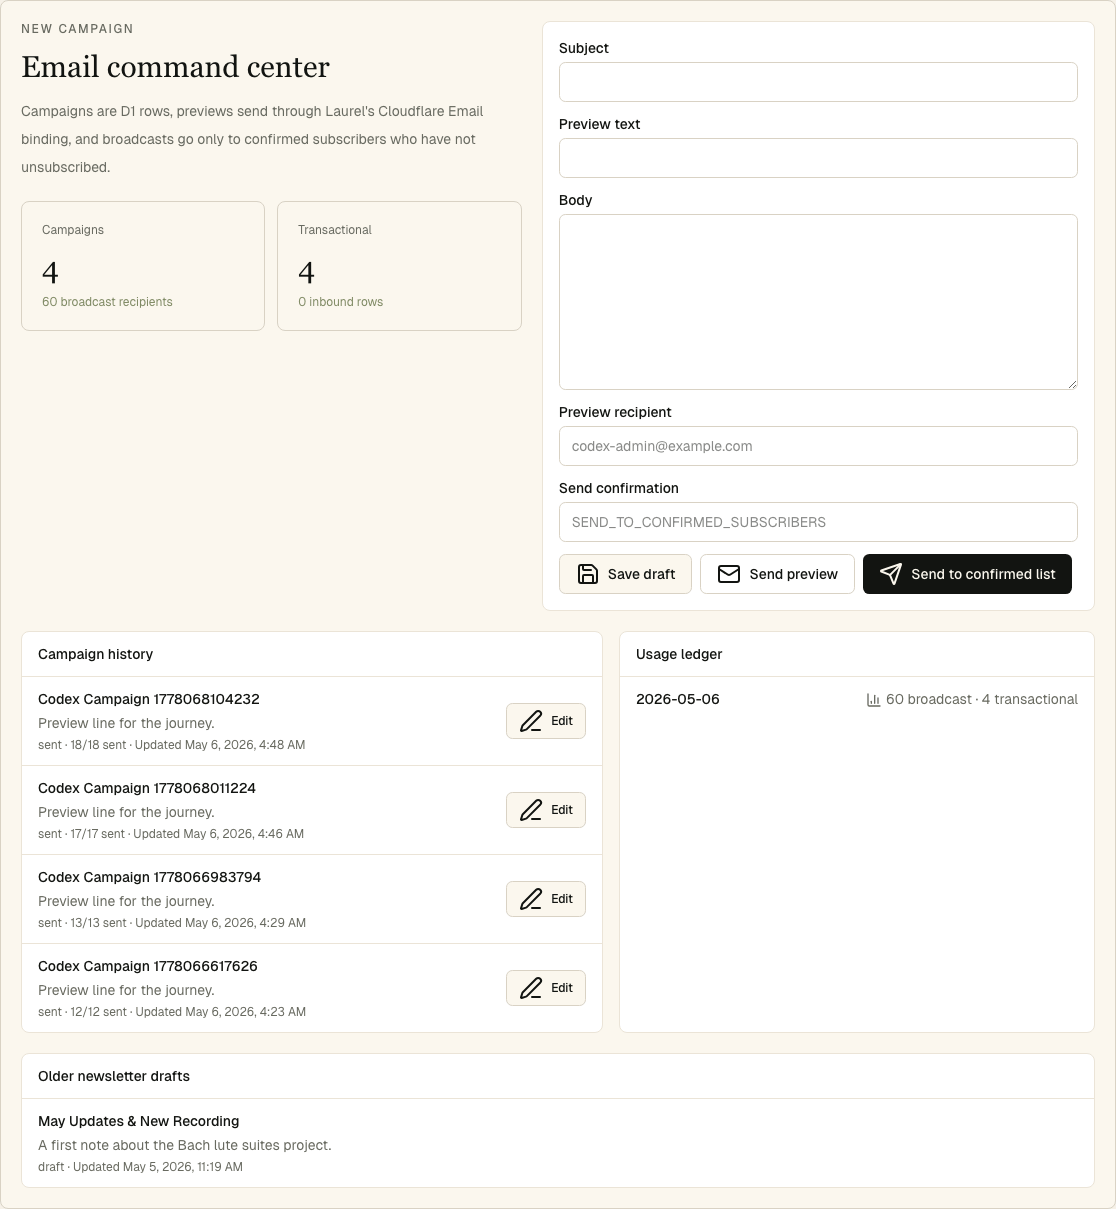The width and height of the screenshot is (1116, 1209).
Task: Select the Codex Campaign 1778068104232 title
Action: tap(149, 699)
